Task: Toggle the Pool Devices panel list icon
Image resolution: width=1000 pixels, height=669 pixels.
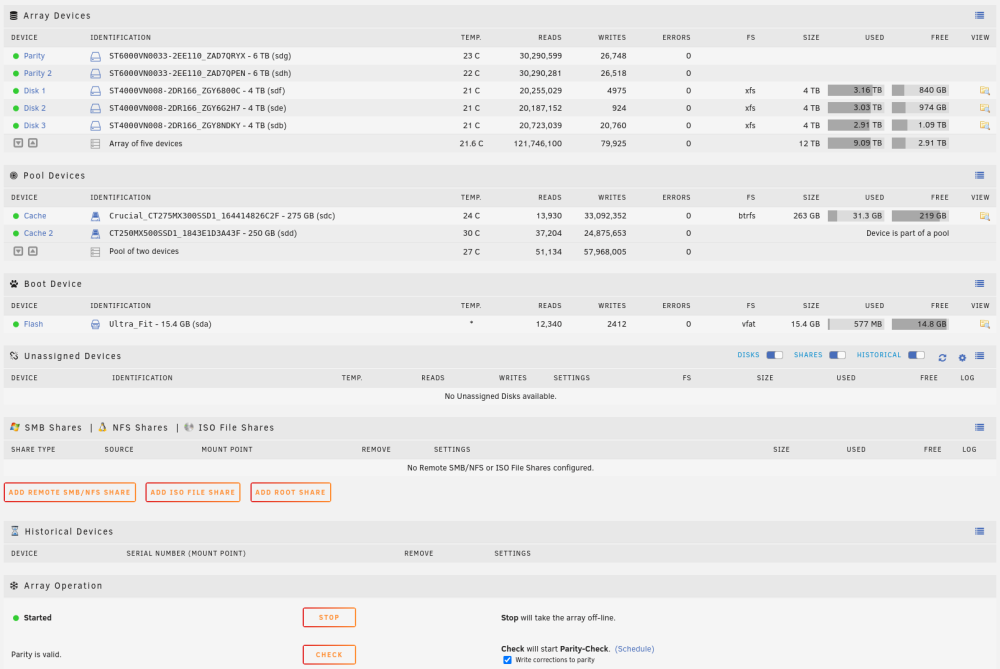Action: pyautogui.click(x=980, y=175)
